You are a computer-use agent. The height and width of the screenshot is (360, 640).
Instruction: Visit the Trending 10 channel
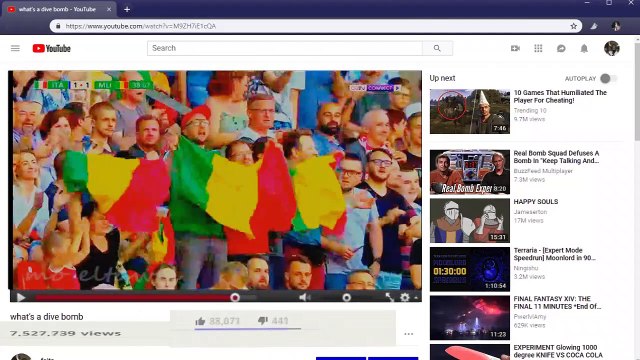click(530, 111)
